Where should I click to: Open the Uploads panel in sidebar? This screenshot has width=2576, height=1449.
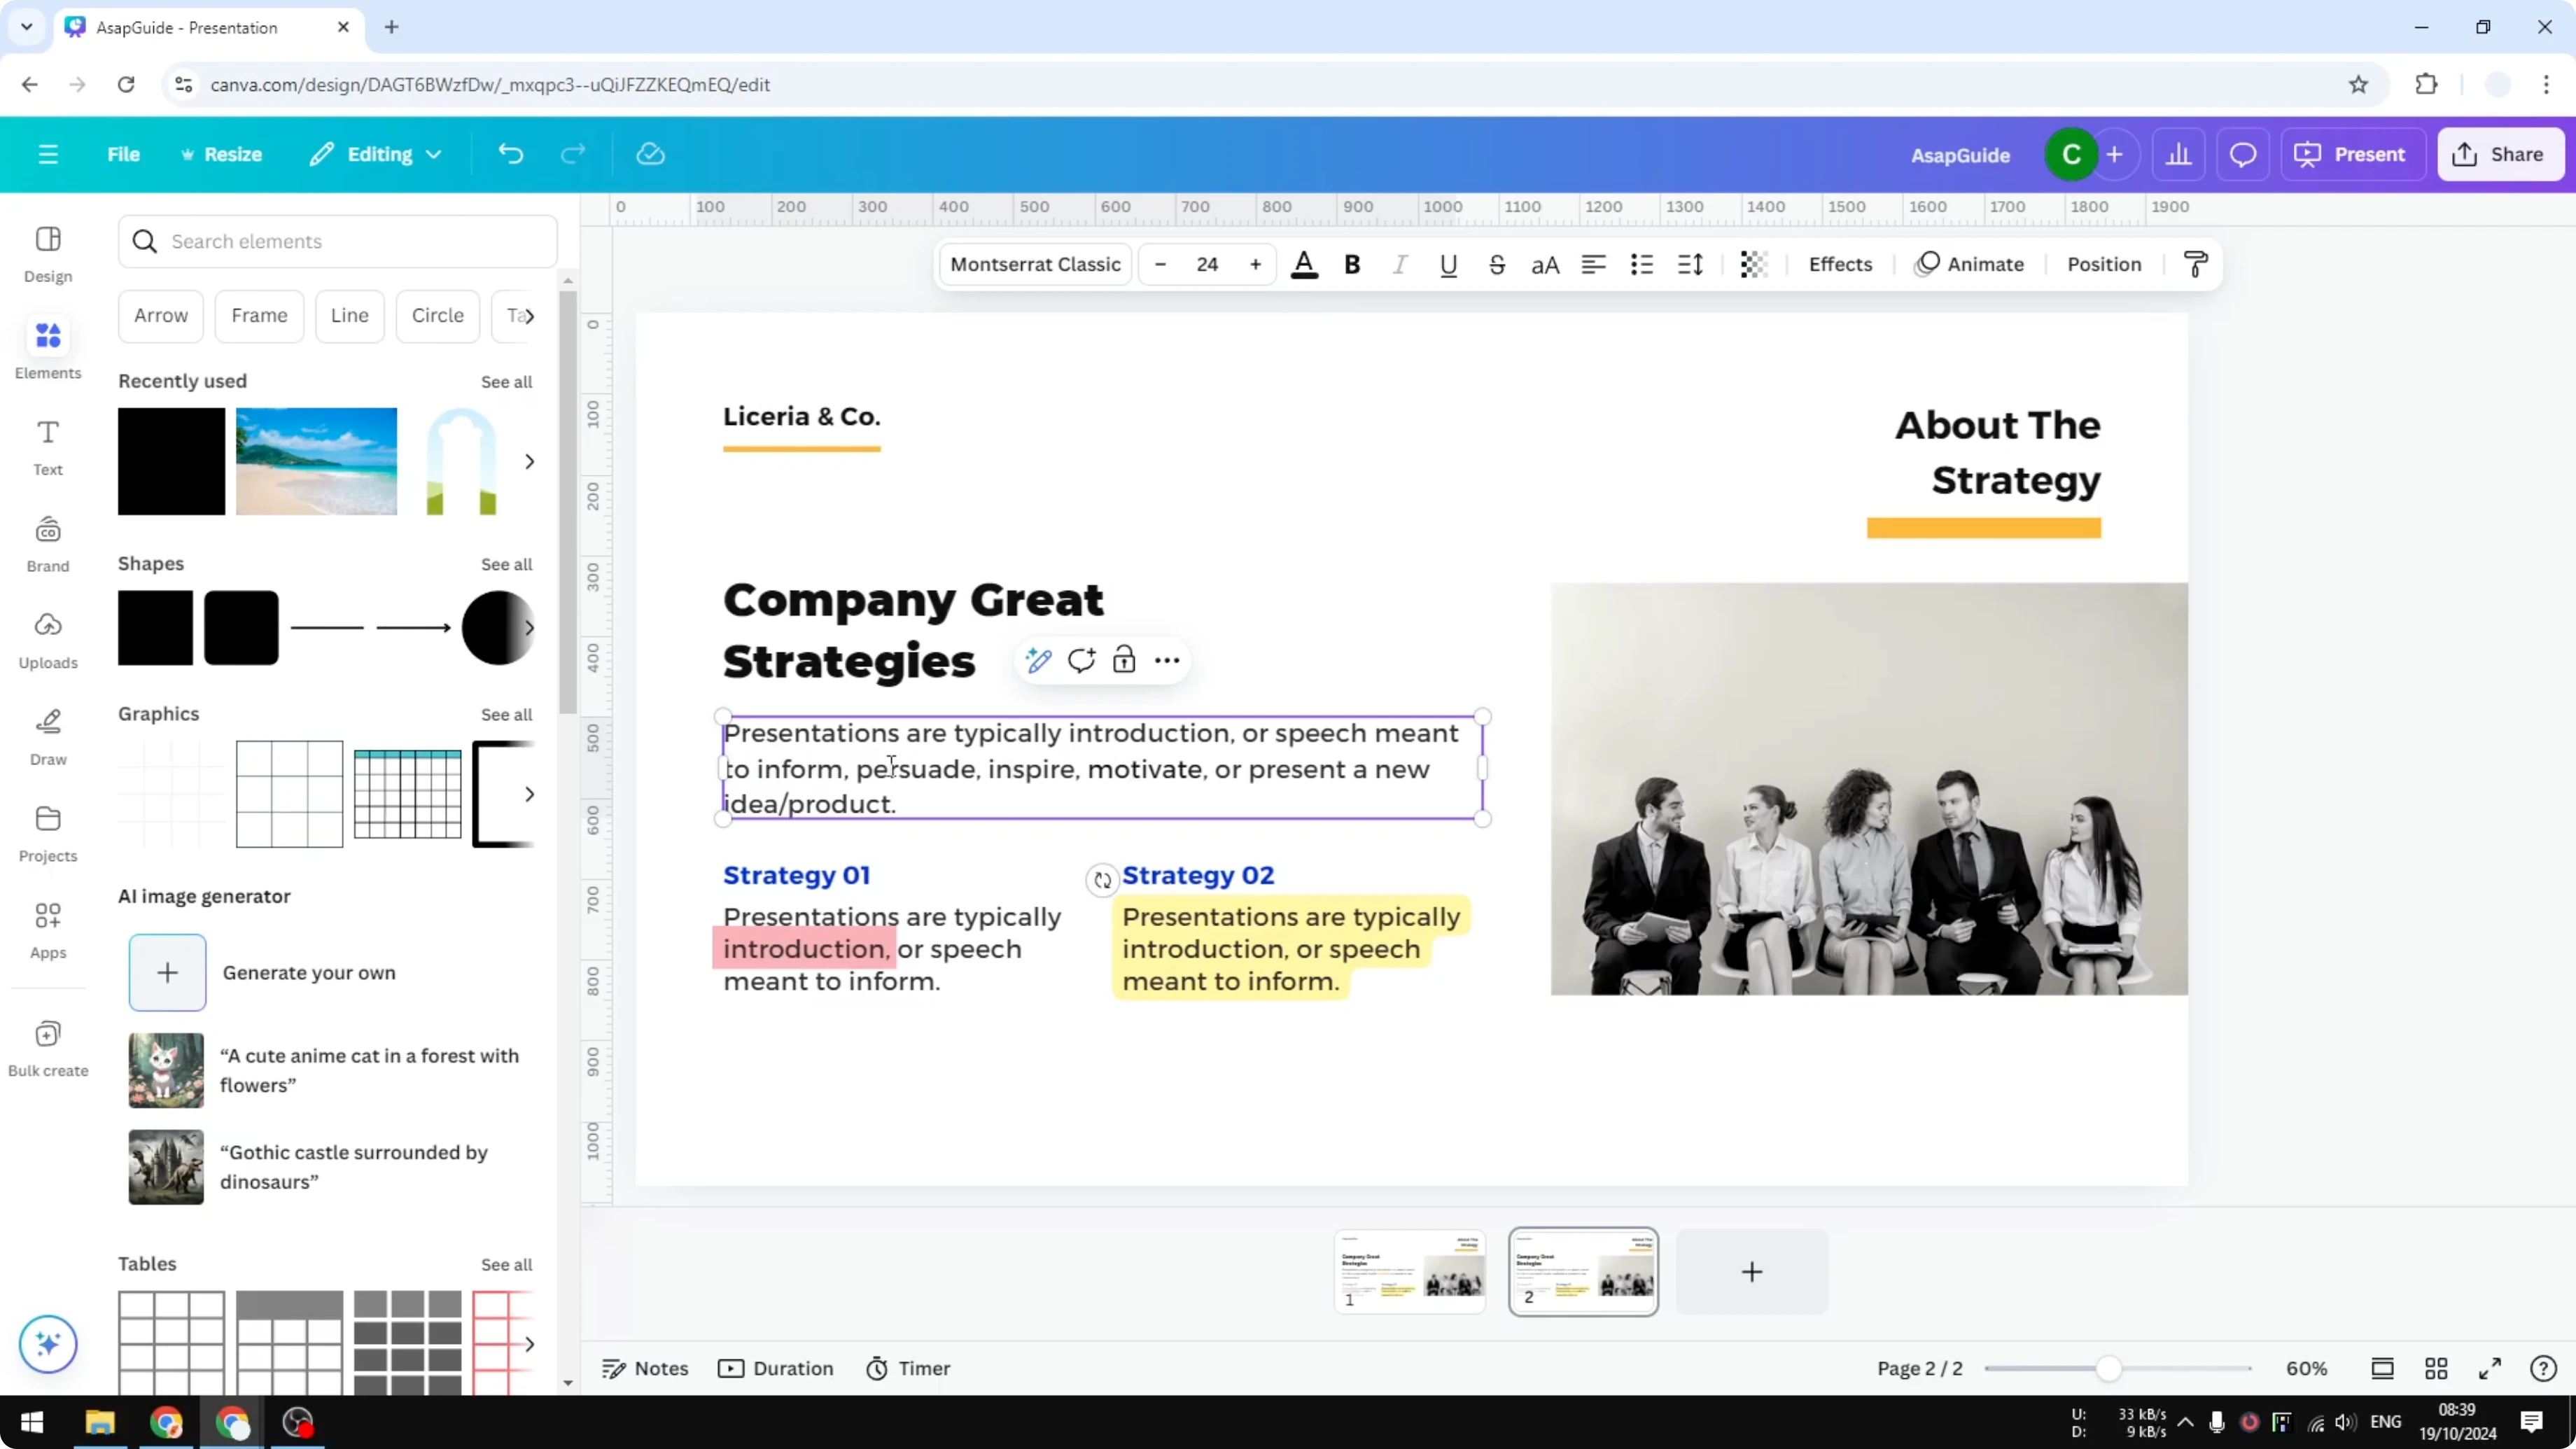pyautogui.click(x=47, y=641)
